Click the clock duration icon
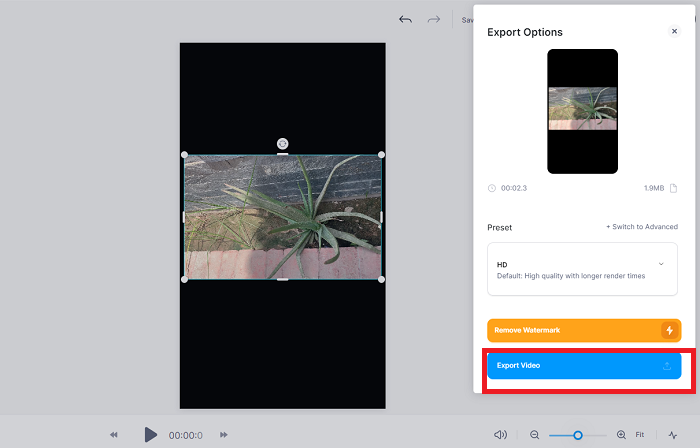 pyautogui.click(x=492, y=188)
